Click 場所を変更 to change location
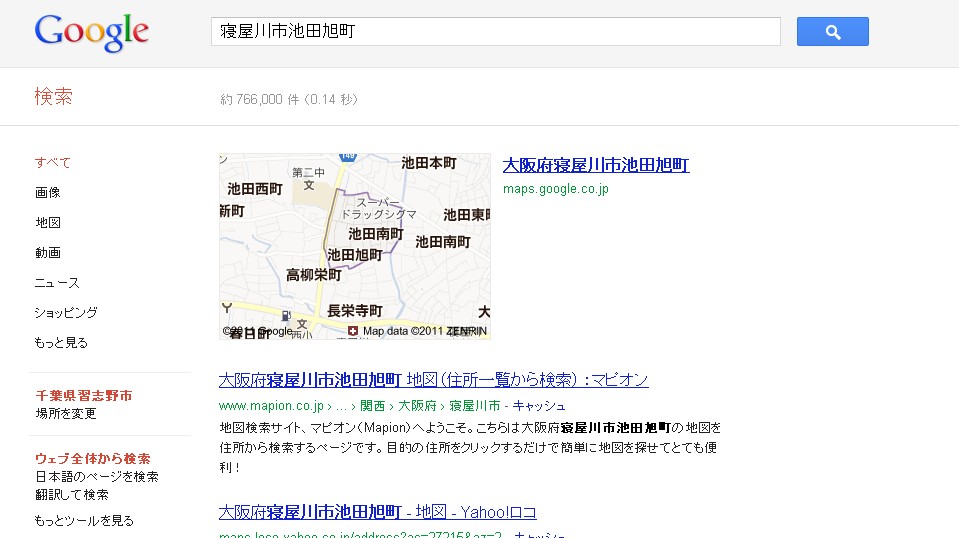Viewport: 959px width, 538px height. tap(65, 413)
